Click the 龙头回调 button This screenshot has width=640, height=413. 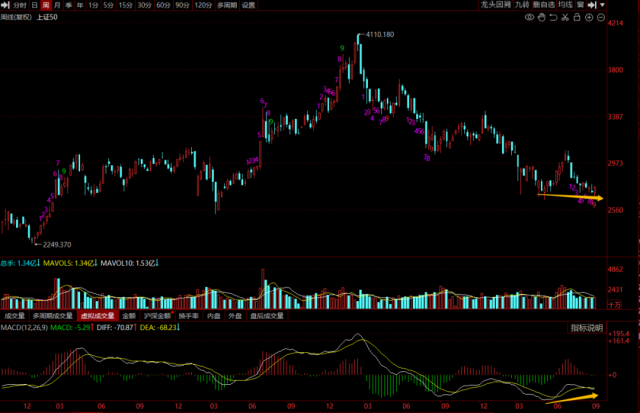(x=497, y=5)
